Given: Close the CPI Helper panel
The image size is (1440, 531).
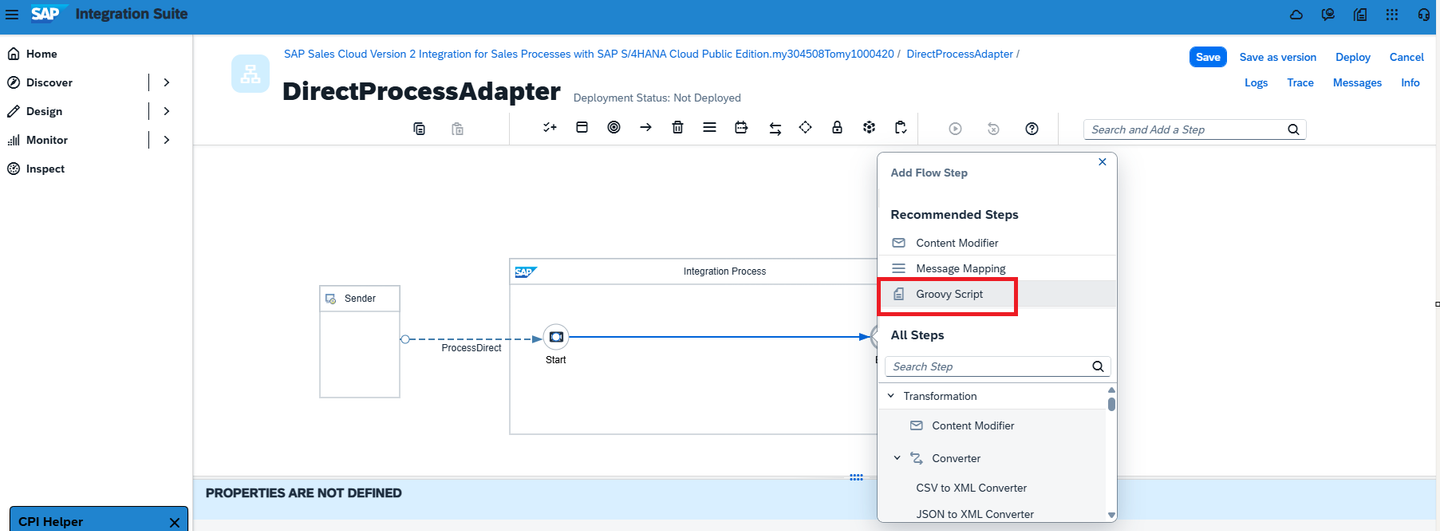Looking at the screenshot, I should pos(174,522).
